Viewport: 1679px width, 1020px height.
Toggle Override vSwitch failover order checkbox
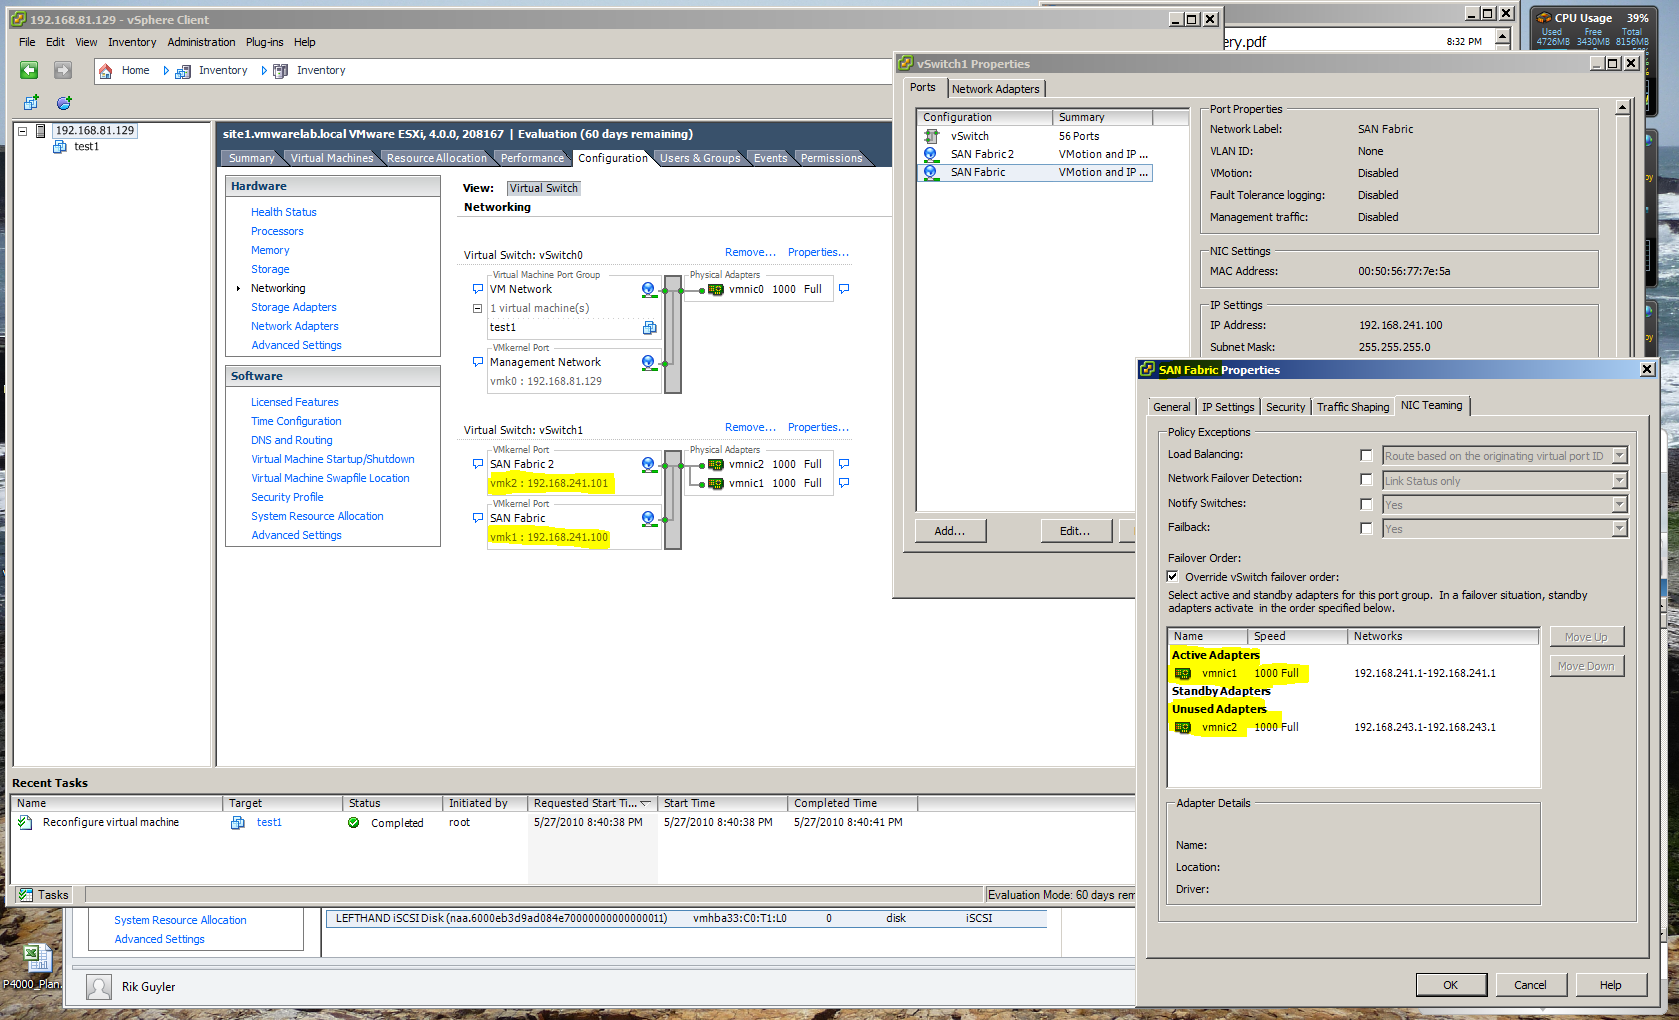[x=1173, y=577]
